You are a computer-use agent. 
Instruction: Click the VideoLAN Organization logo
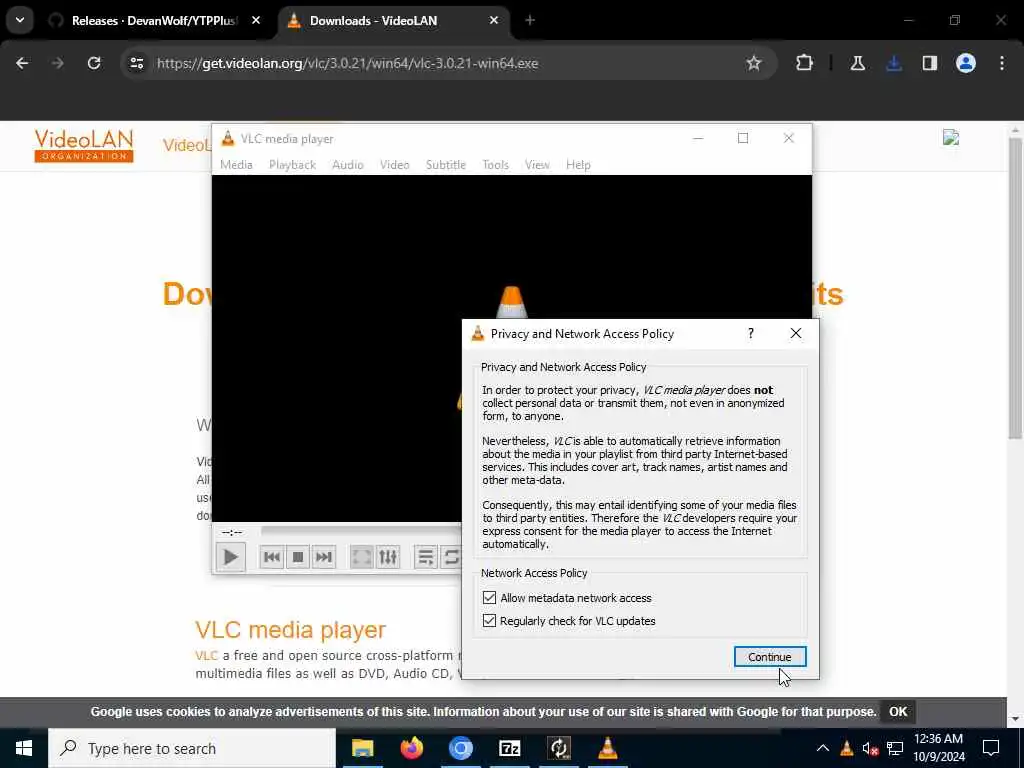pos(84,146)
